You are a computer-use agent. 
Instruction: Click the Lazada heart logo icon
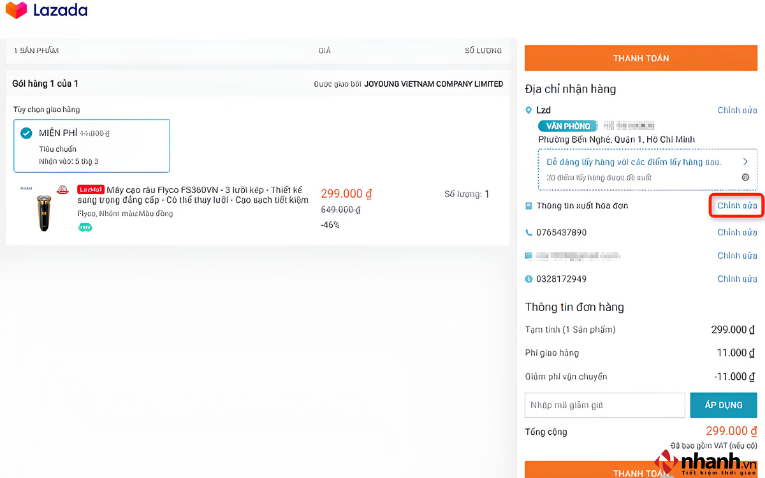16,10
